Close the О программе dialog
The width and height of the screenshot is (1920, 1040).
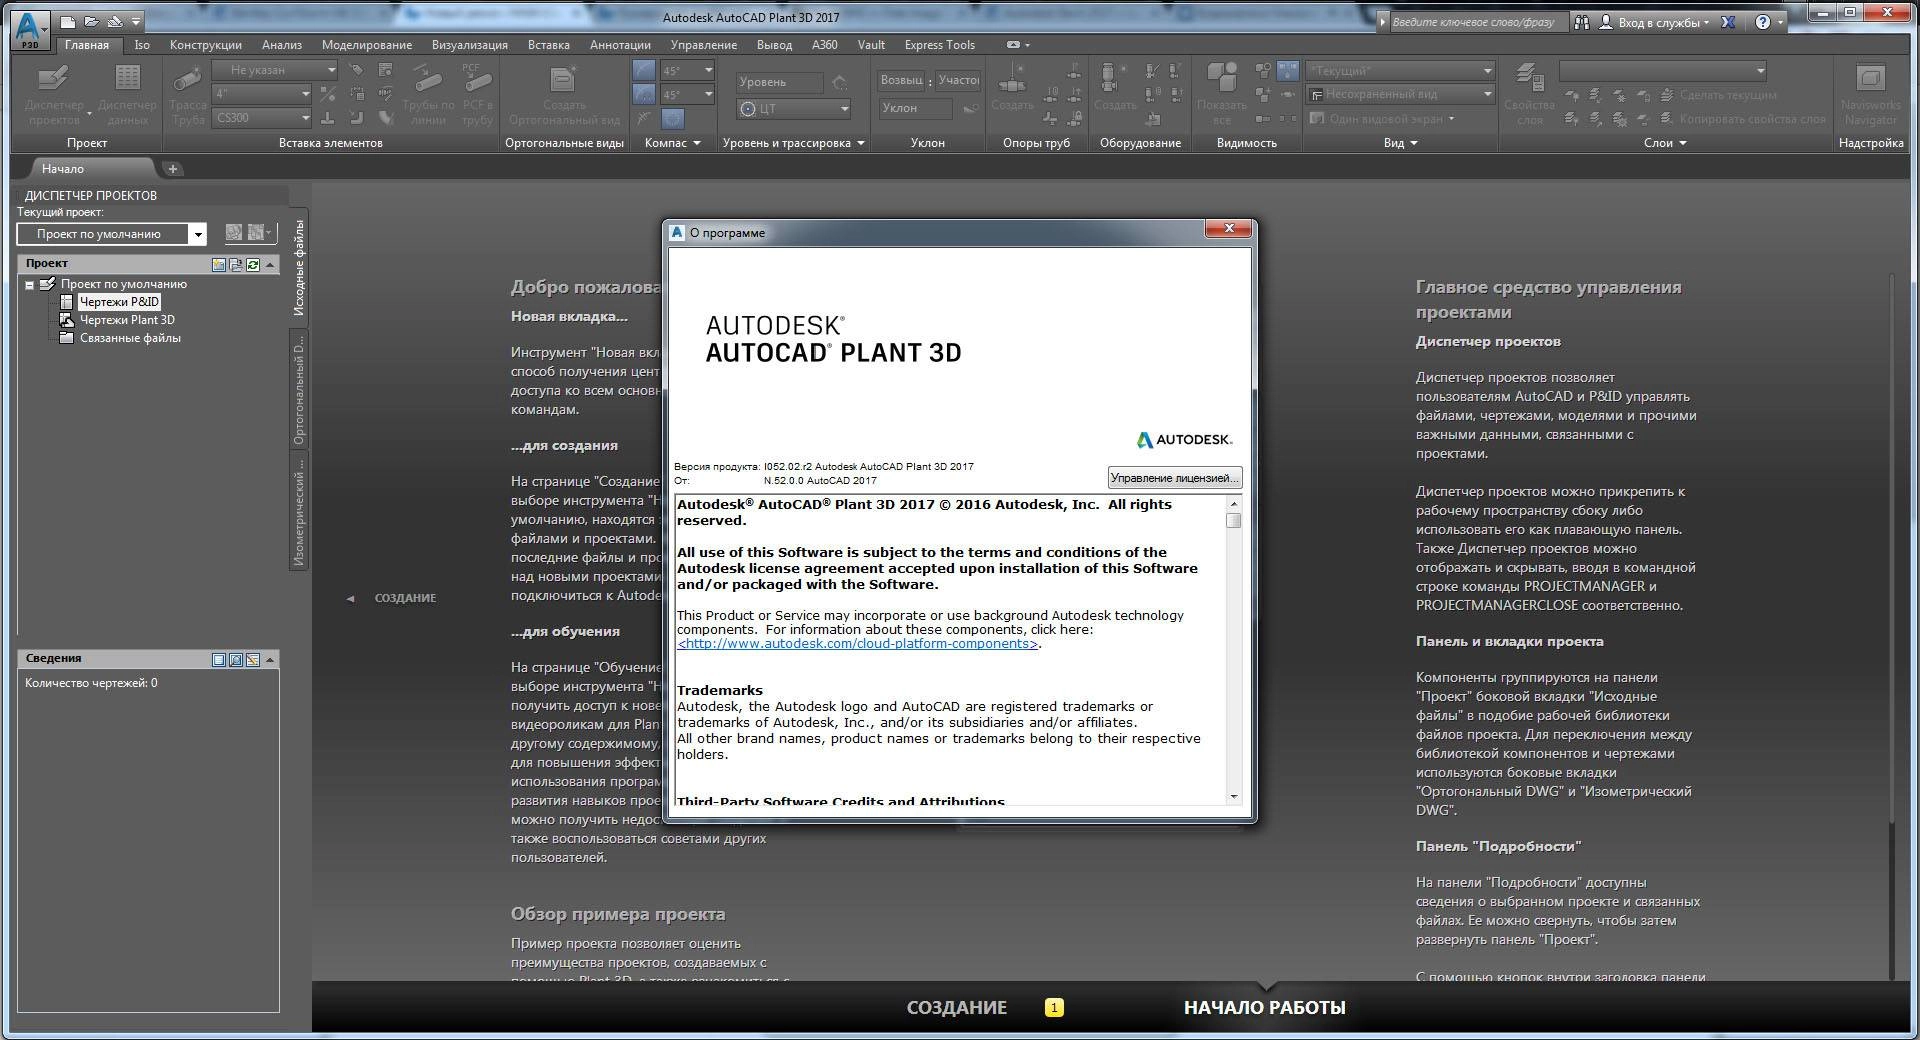tap(1228, 229)
